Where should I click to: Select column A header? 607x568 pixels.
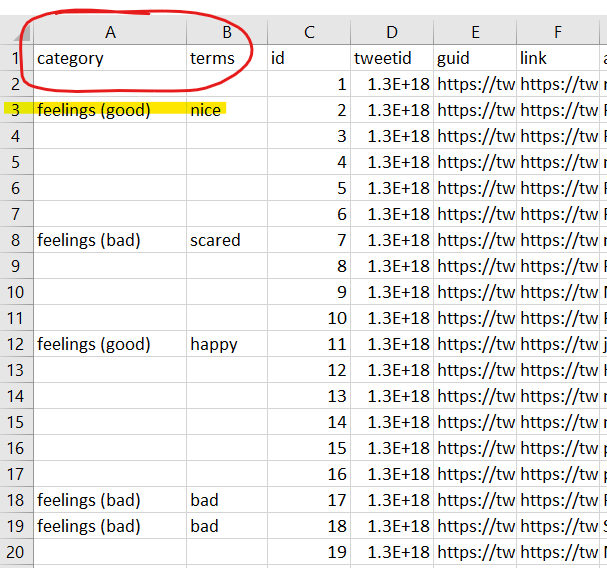[x=110, y=32]
